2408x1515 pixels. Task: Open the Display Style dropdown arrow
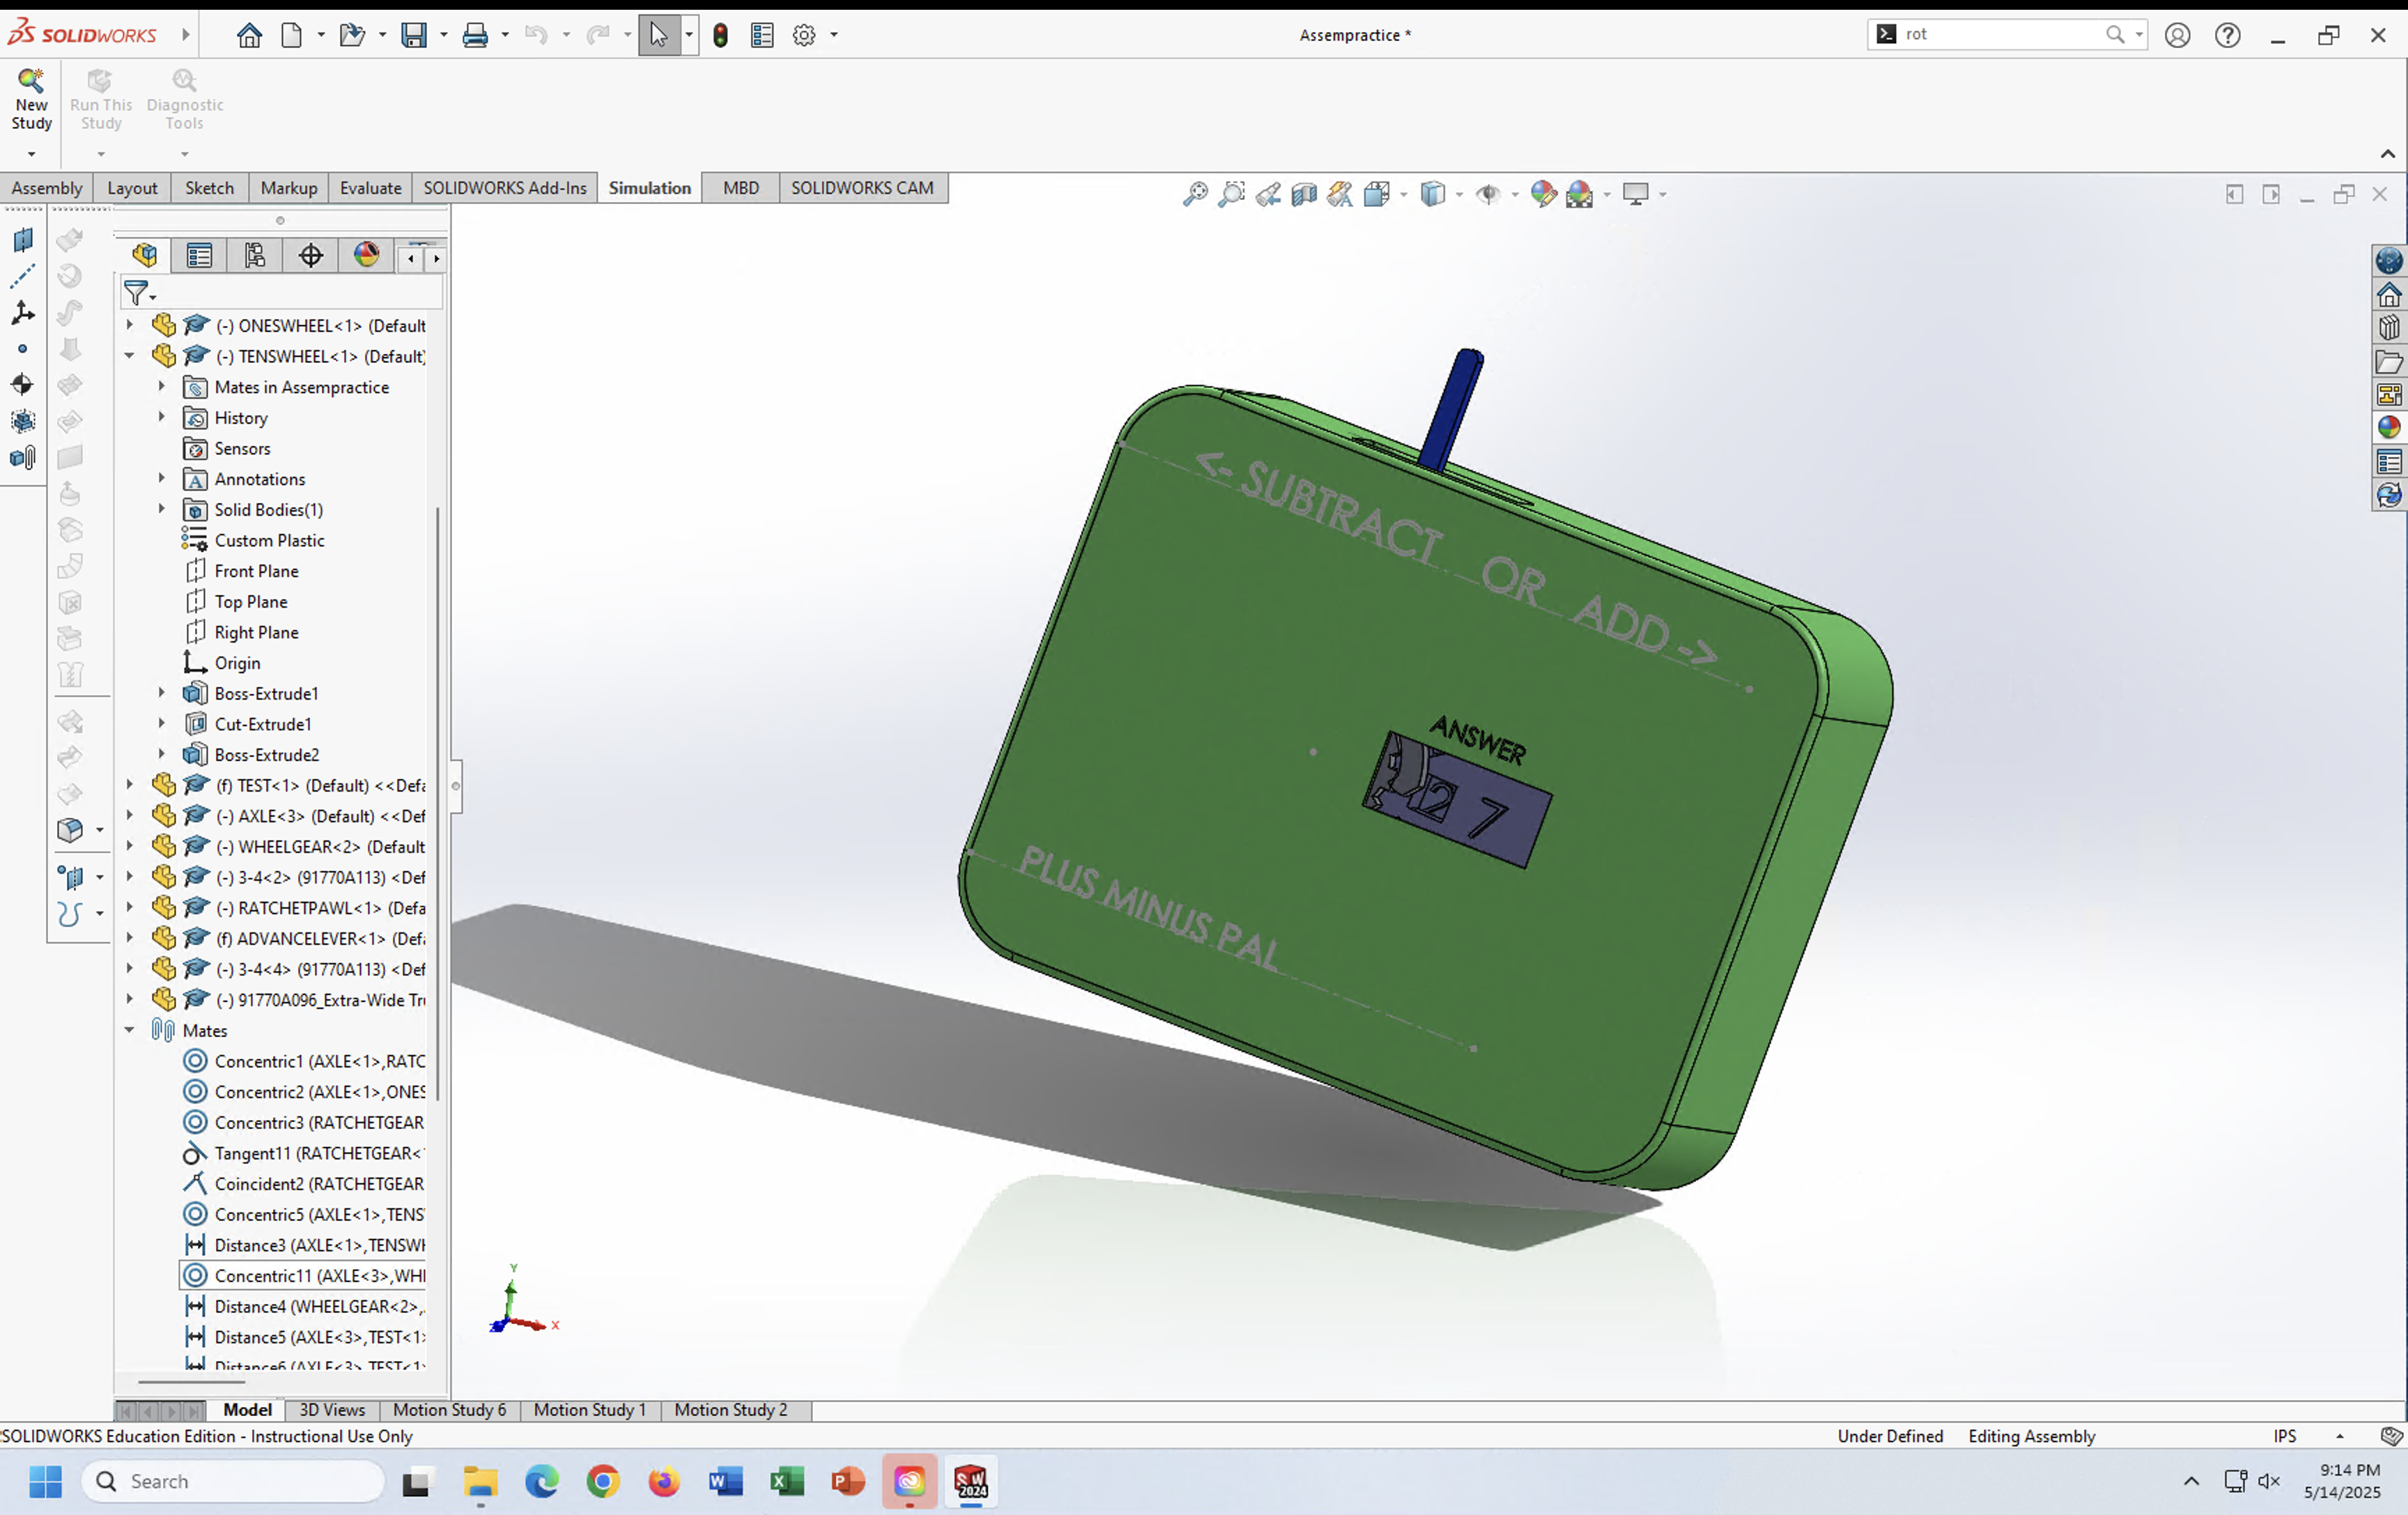(x=1459, y=194)
